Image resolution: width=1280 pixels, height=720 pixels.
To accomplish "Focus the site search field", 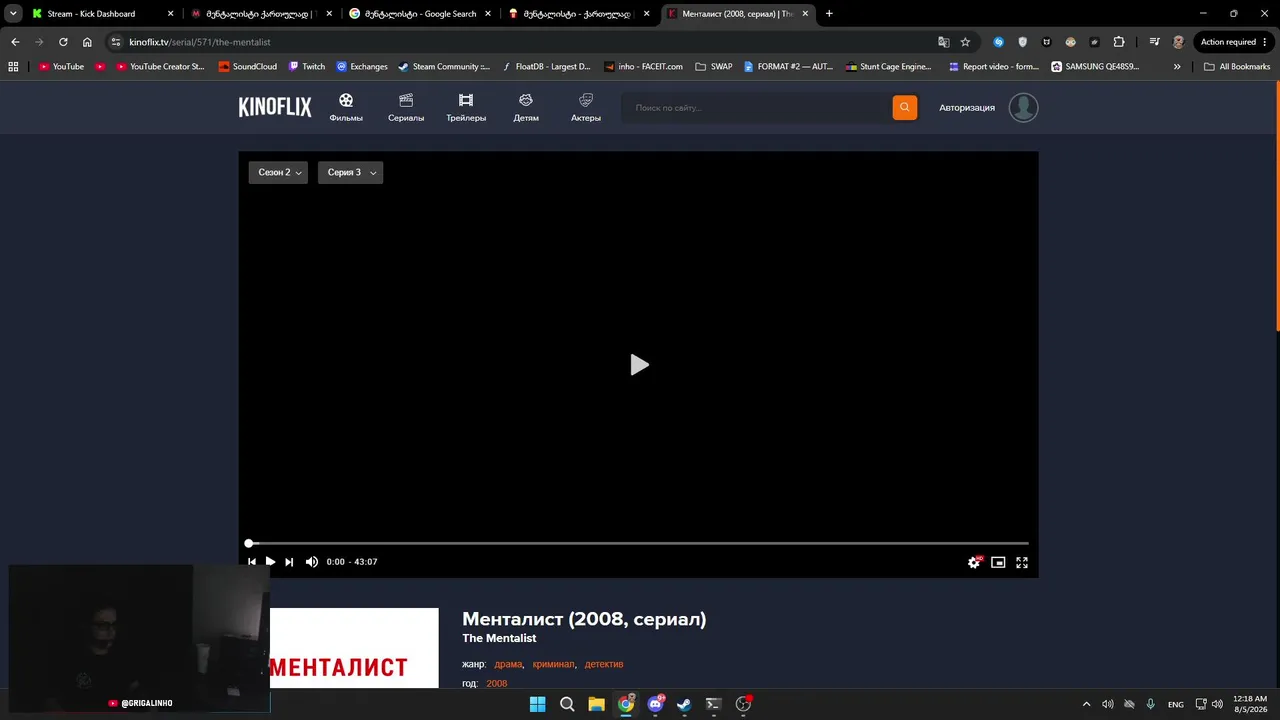I will tap(757, 108).
